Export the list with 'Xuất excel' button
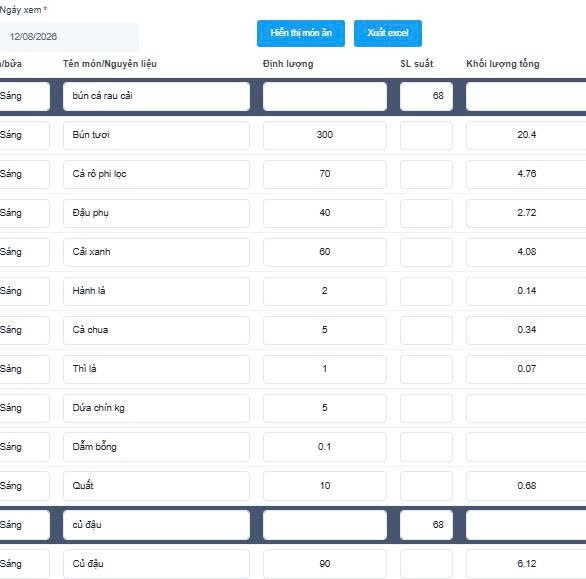The height and width of the screenshot is (579, 586). tap(388, 33)
